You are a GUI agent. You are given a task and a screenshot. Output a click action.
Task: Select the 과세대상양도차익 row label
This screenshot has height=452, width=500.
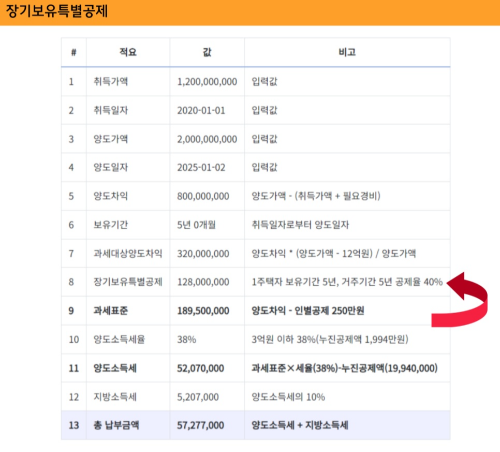(x=128, y=253)
